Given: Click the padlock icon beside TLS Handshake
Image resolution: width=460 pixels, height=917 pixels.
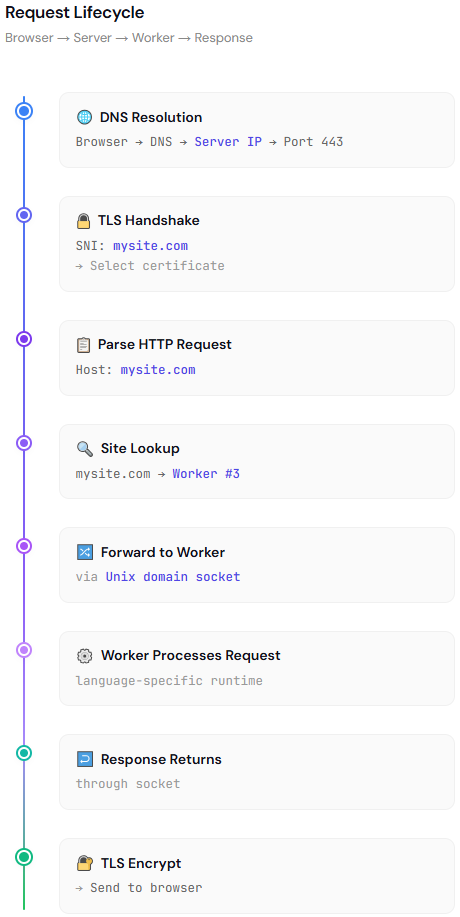Looking at the screenshot, I should [x=84, y=220].
